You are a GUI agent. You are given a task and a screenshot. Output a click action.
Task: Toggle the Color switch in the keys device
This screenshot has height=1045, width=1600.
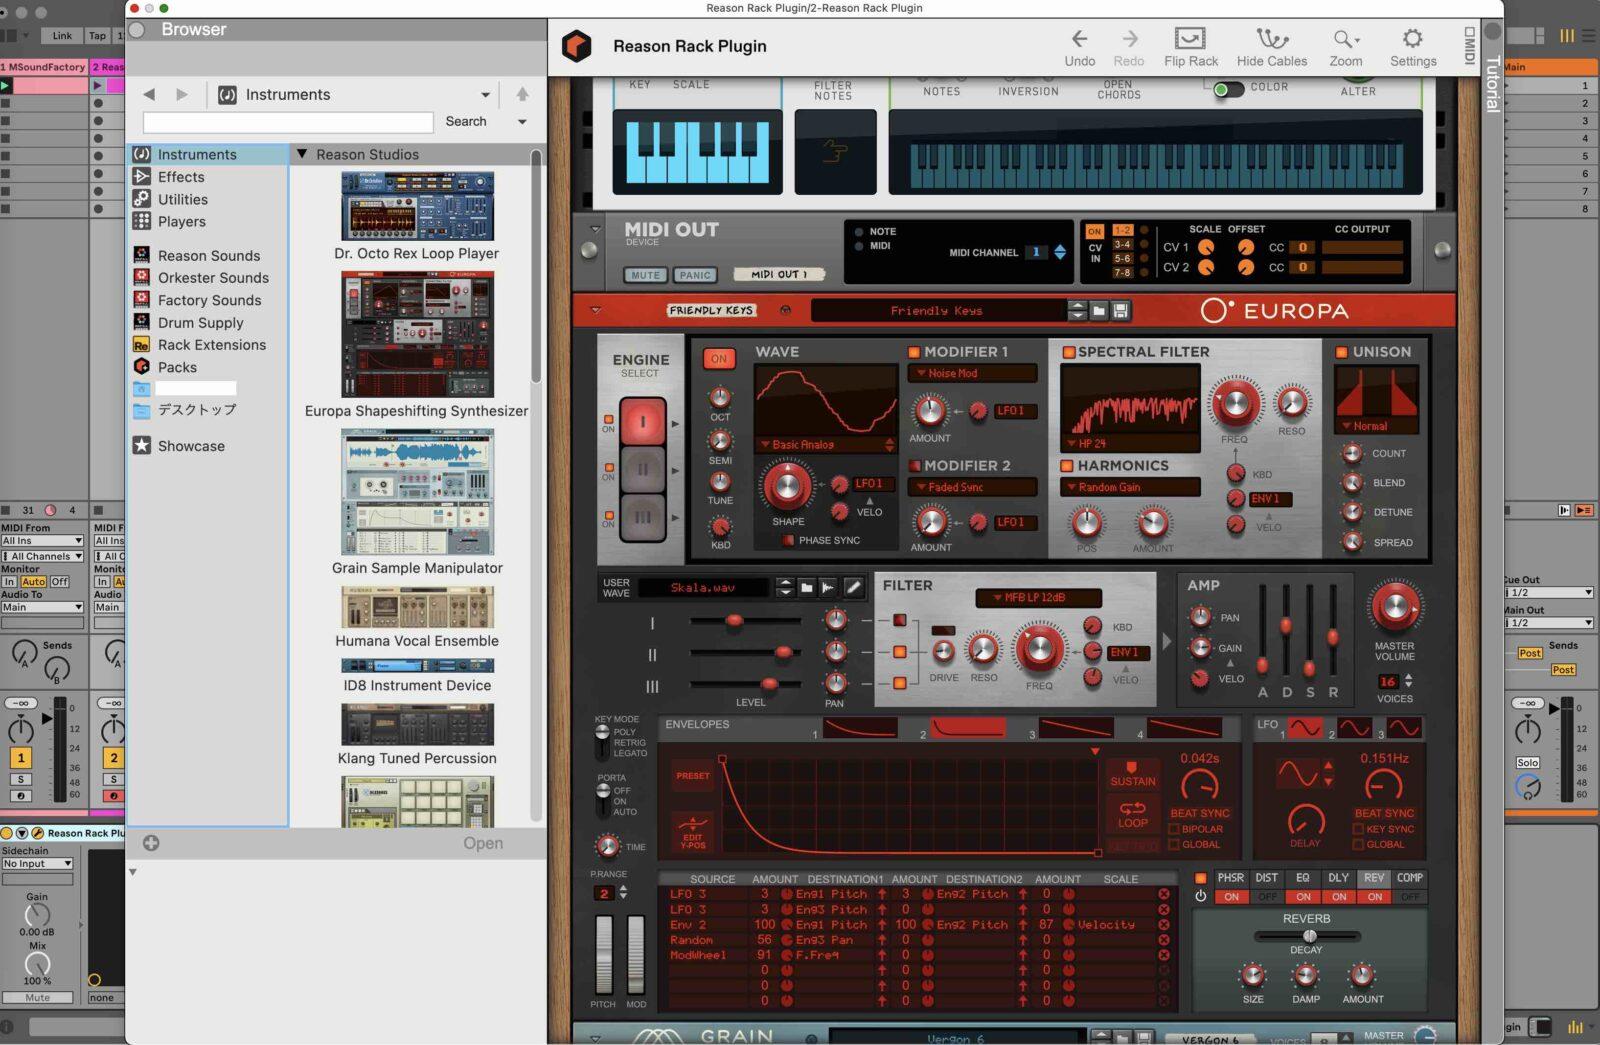coord(1228,89)
